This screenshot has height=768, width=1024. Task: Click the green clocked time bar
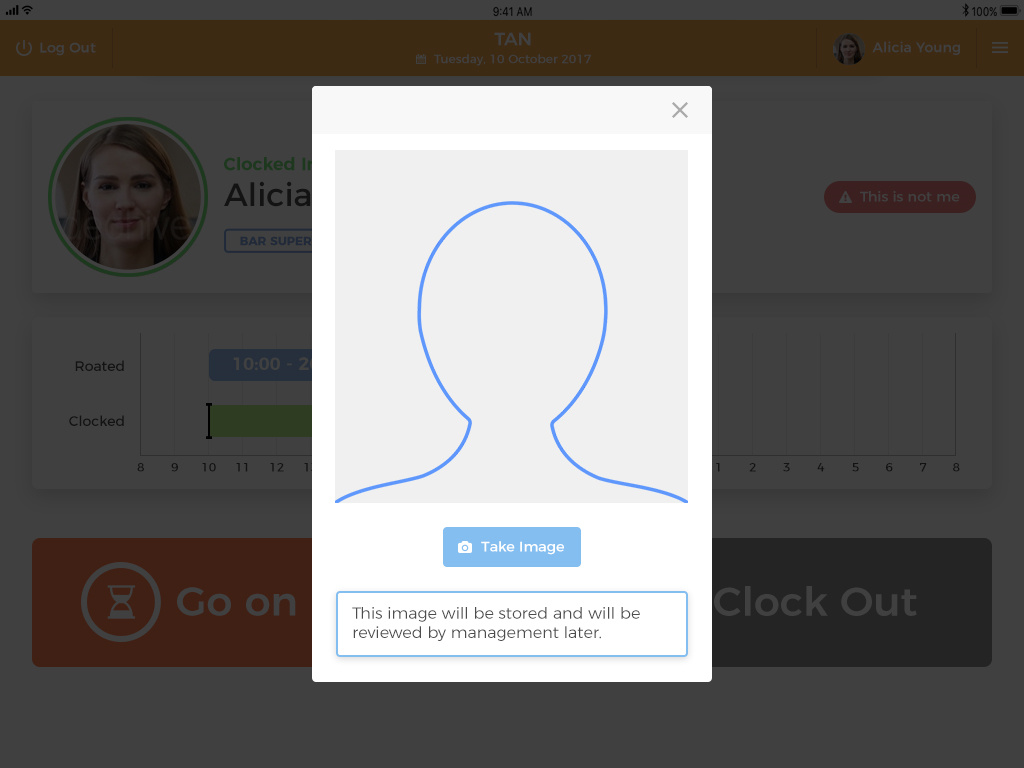point(262,421)
